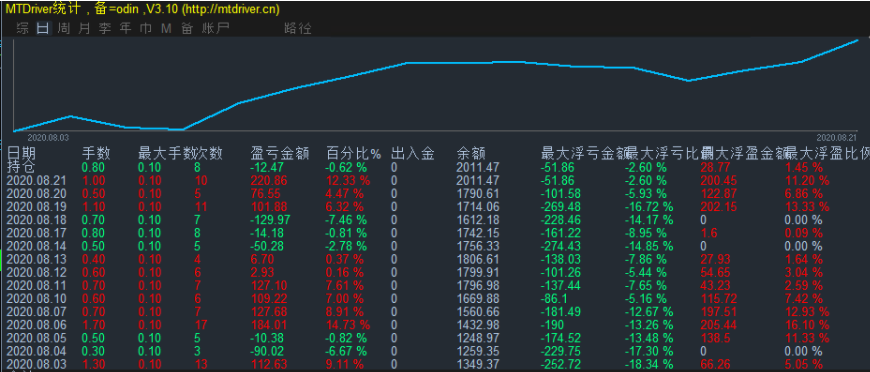
Task: Click percentage cell 14.73 %
Action: tap(347, 325)
